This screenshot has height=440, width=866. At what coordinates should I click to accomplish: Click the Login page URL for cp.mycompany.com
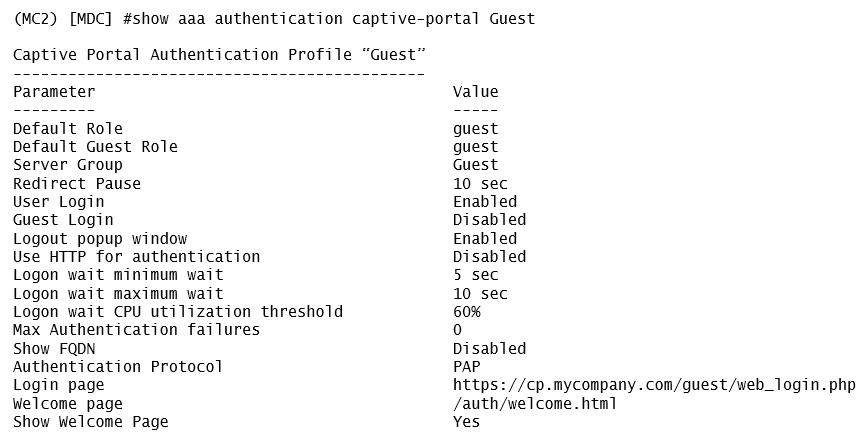coord(654,385)
